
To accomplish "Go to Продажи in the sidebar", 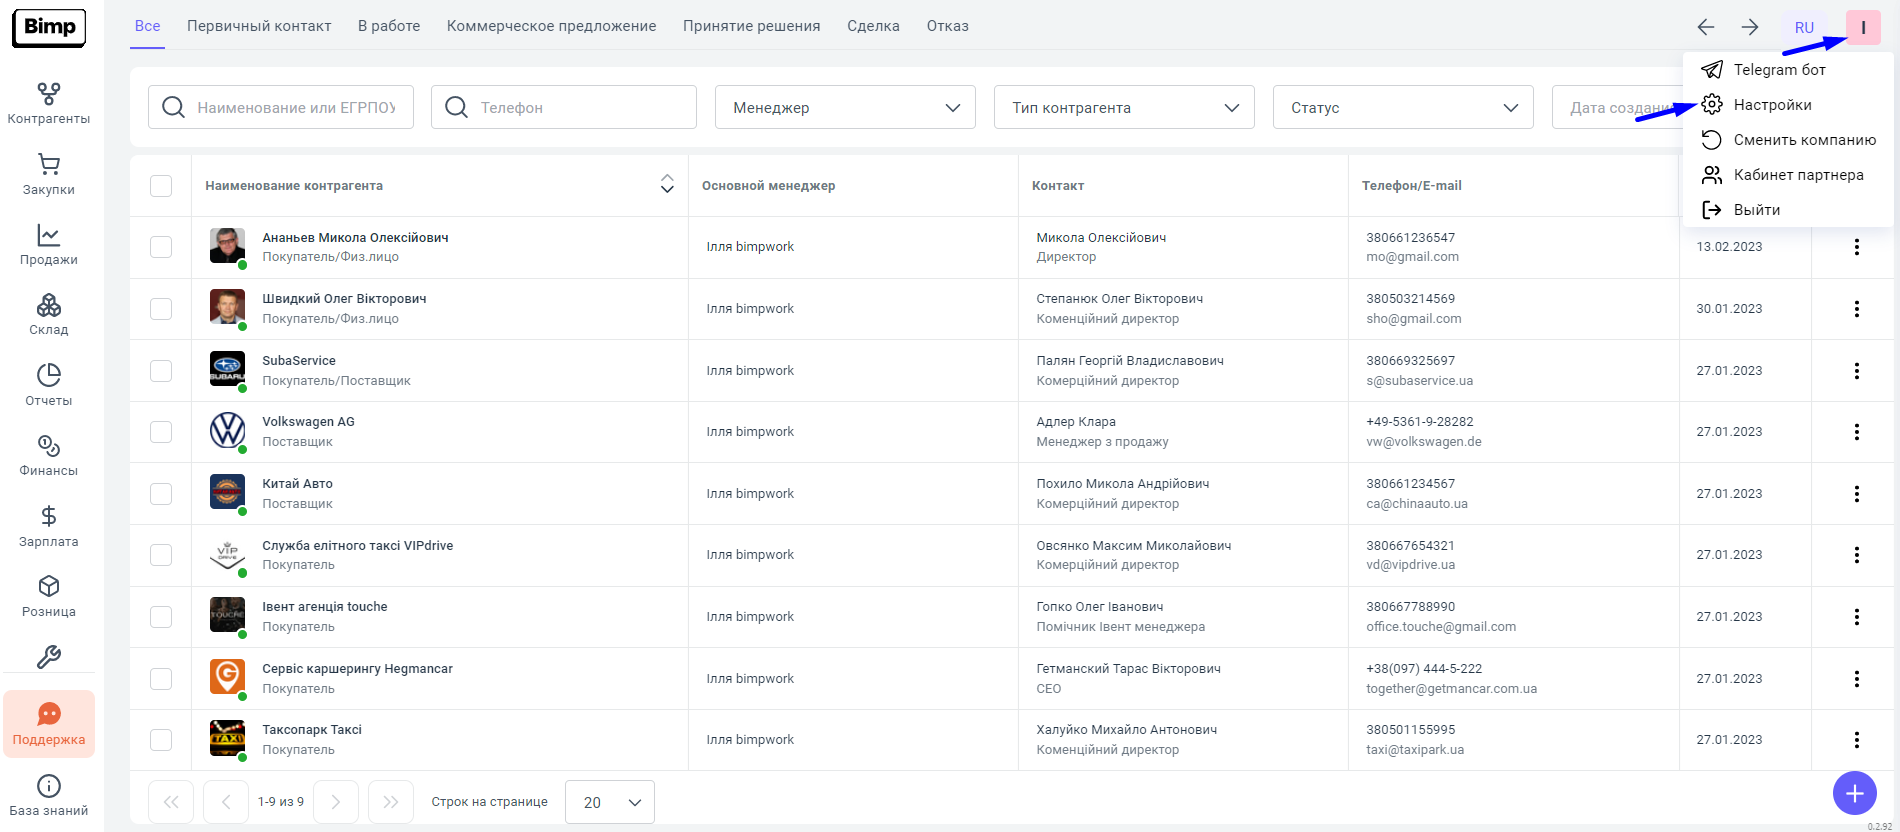I will [x=48, y=245].
